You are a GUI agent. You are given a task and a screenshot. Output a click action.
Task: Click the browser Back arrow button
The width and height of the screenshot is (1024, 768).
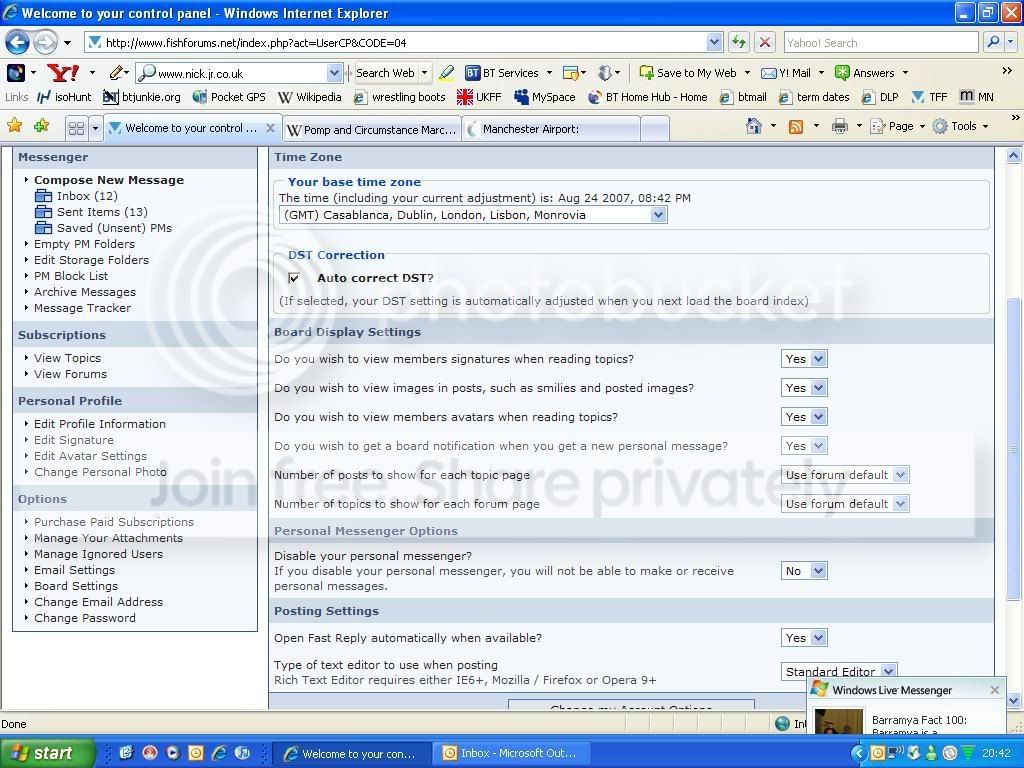[x=17, y=42]
